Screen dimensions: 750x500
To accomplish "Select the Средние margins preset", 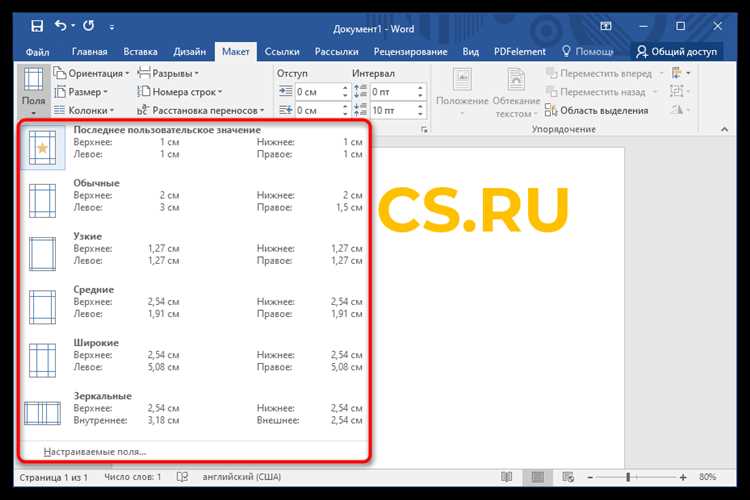I will tap(194, 307).
